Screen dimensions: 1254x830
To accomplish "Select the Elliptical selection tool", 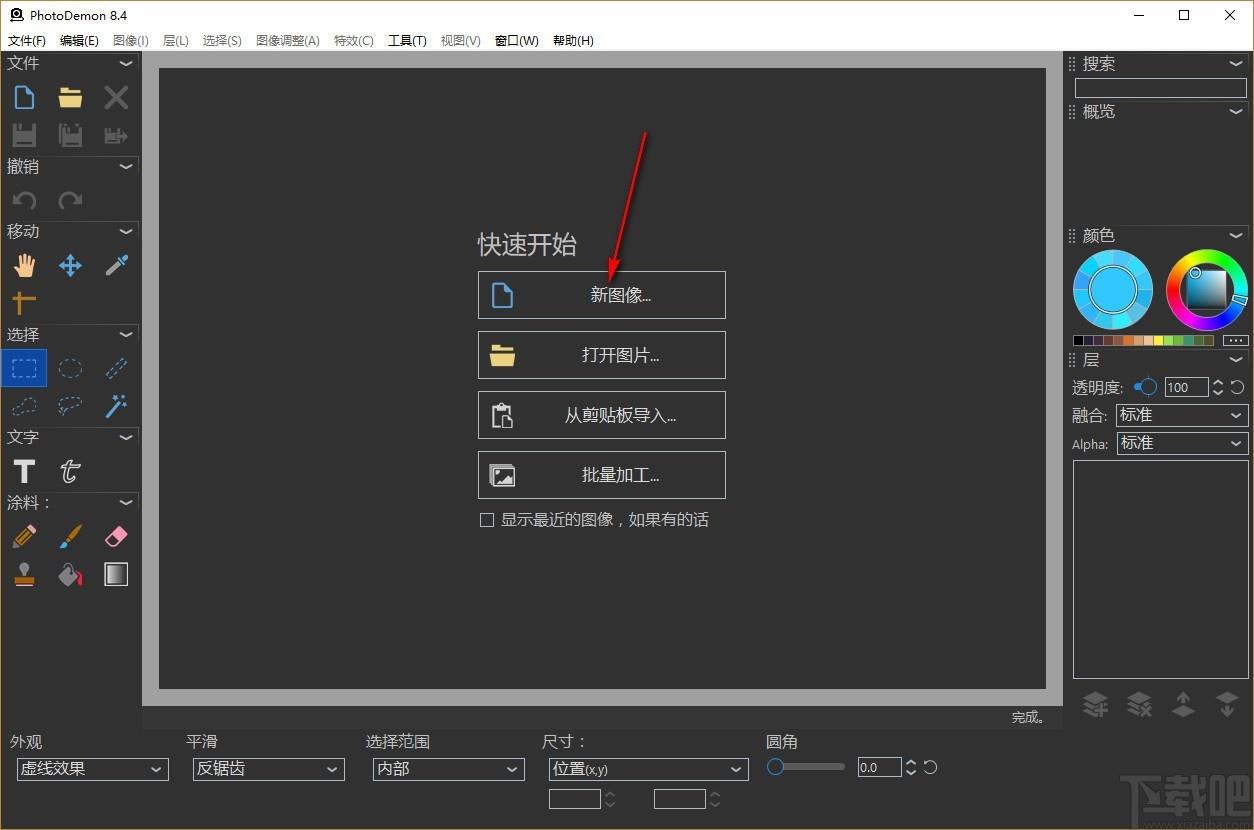I will (x=70, y=368).
